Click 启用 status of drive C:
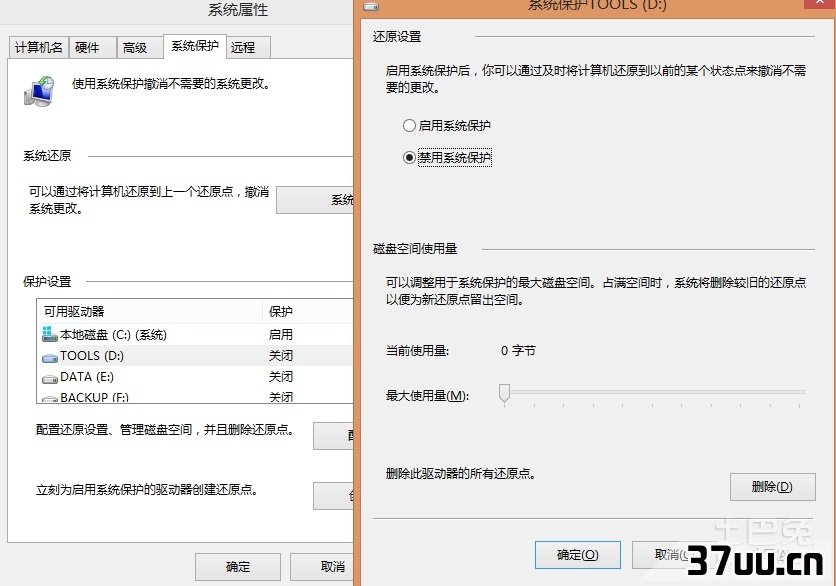The image size is (836, 586). coord(281,335)
